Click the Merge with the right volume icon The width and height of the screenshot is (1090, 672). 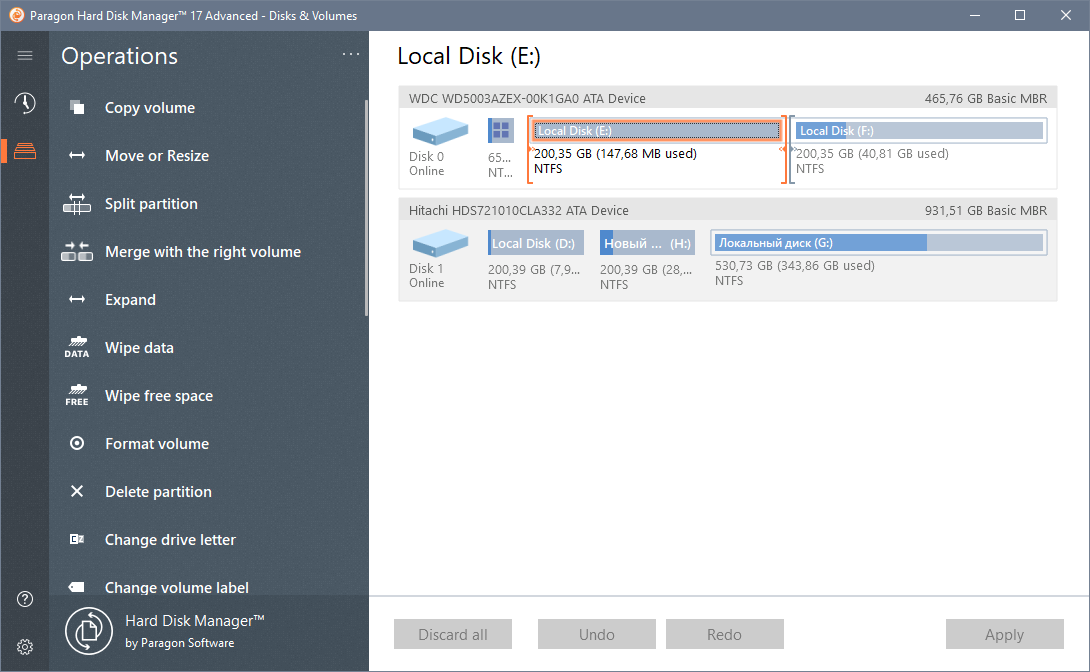[77, 252]
